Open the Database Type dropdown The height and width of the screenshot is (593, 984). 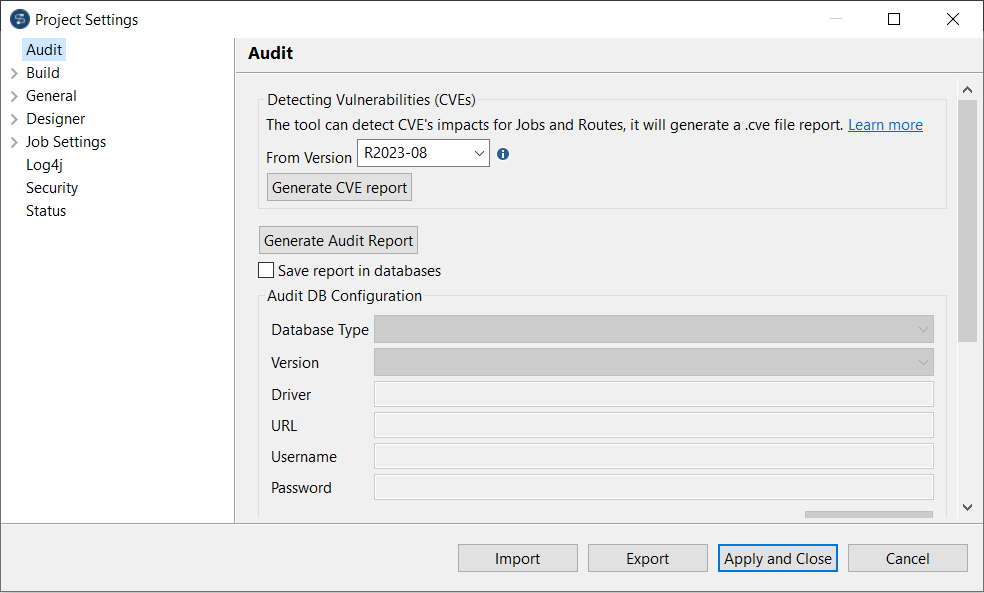pos(921,329)
